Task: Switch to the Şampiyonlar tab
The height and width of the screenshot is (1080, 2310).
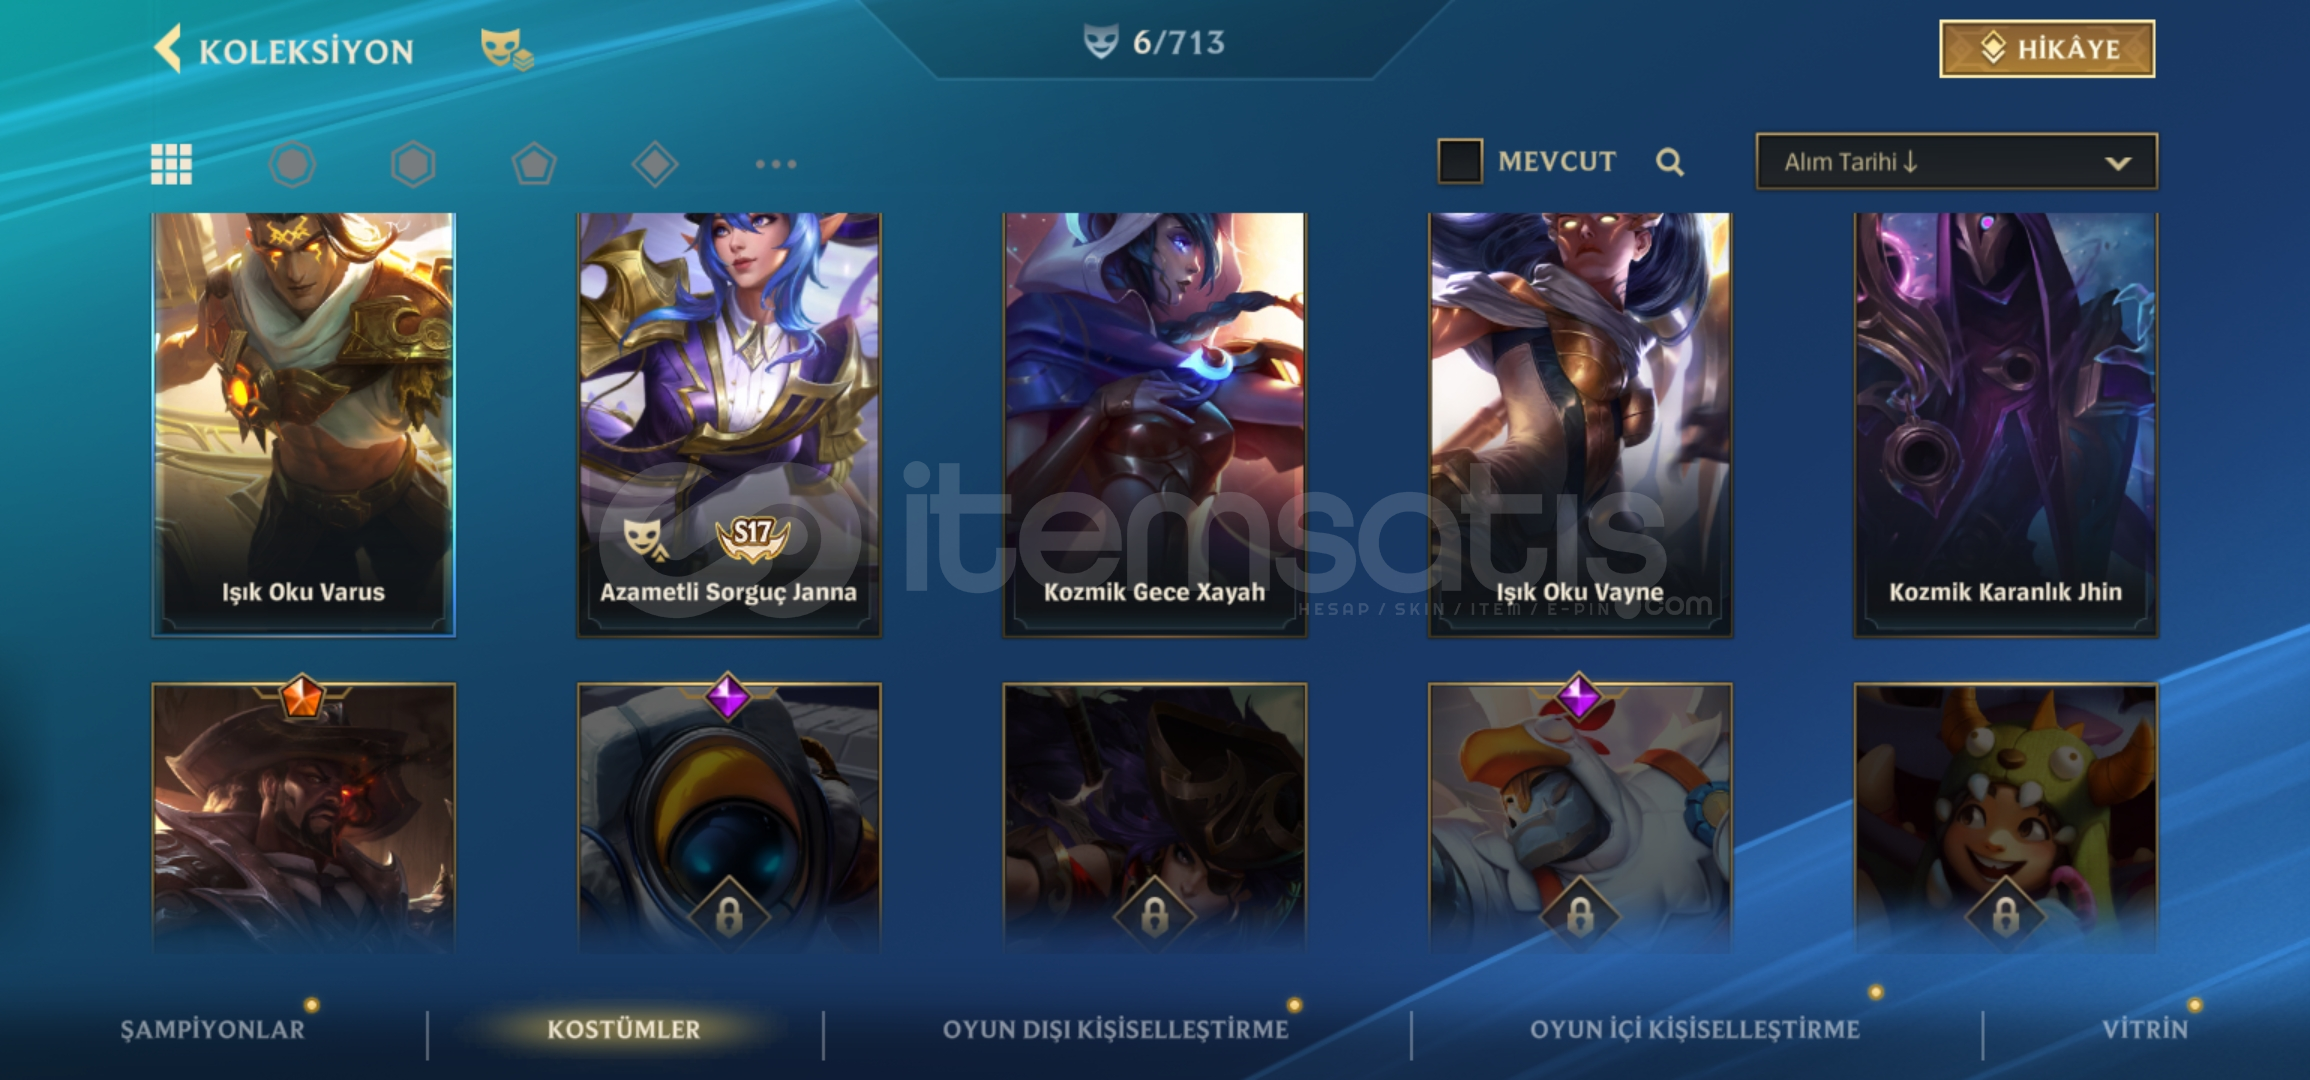Action: (x=212, y=1029)
